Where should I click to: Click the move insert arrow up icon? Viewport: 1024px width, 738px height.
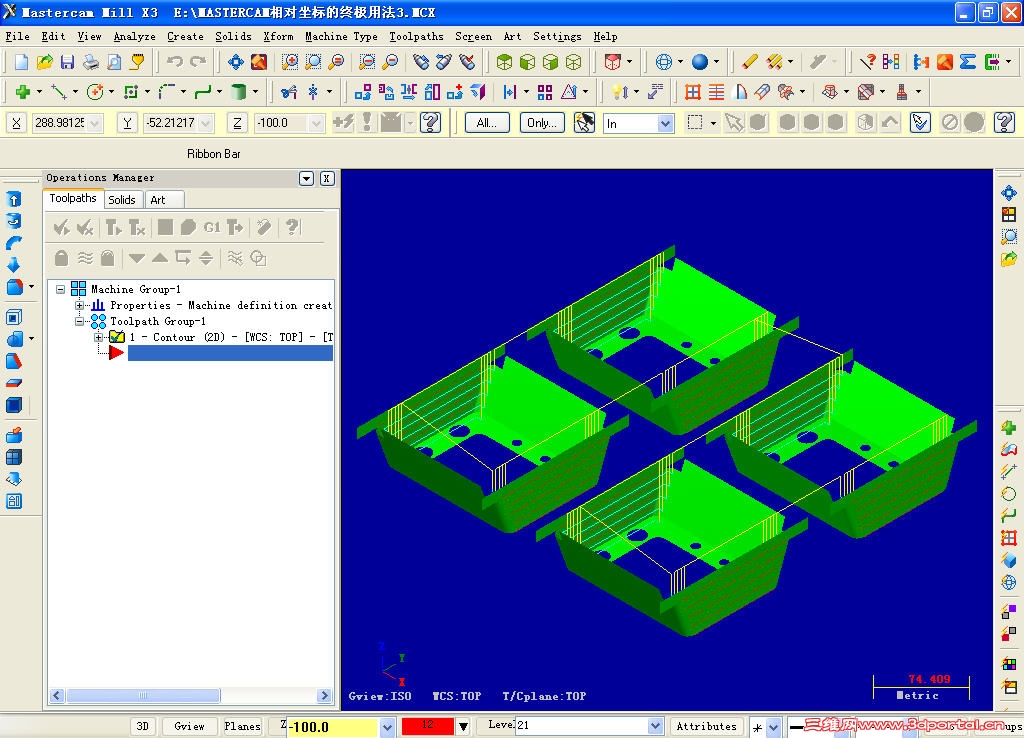pyautogui.click(x=160, y=258)
